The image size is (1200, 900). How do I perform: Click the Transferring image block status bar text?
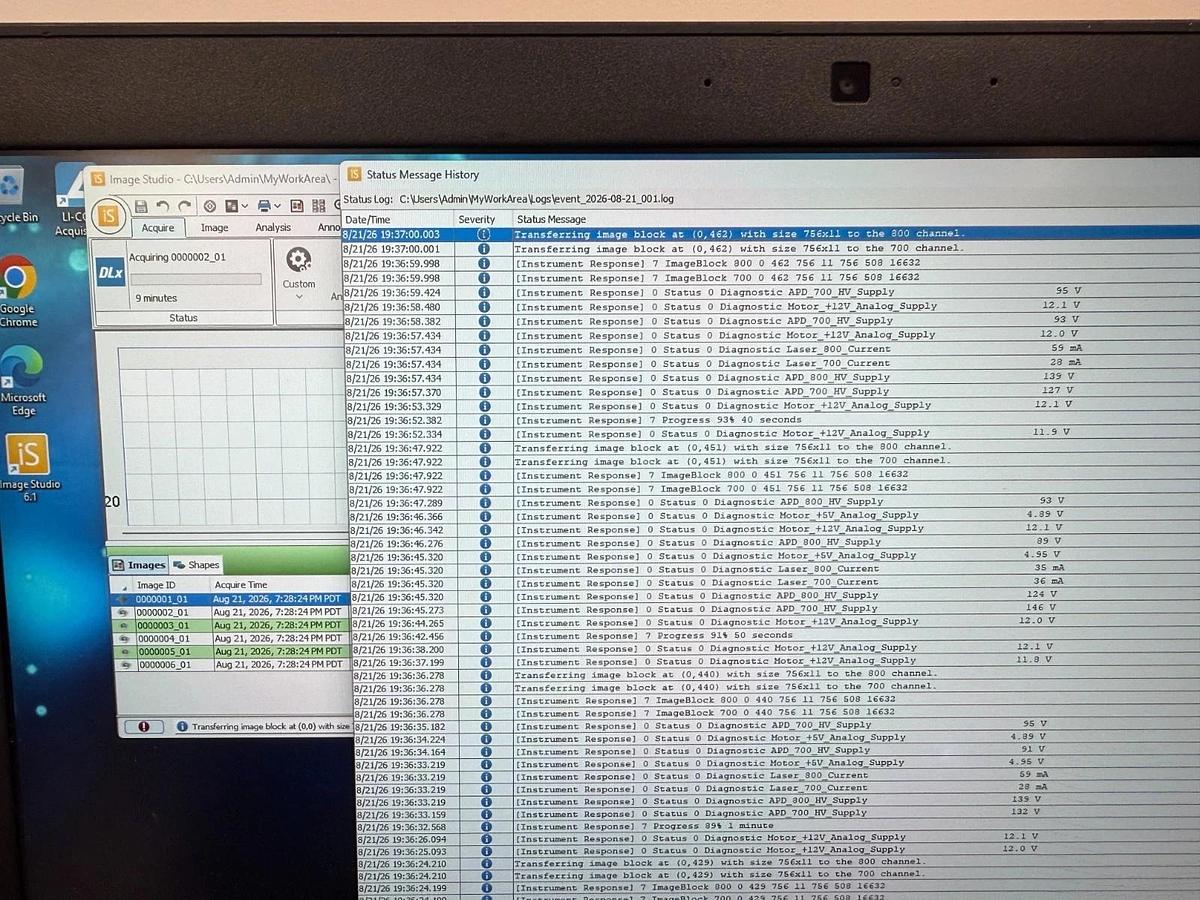coord(270,727)
